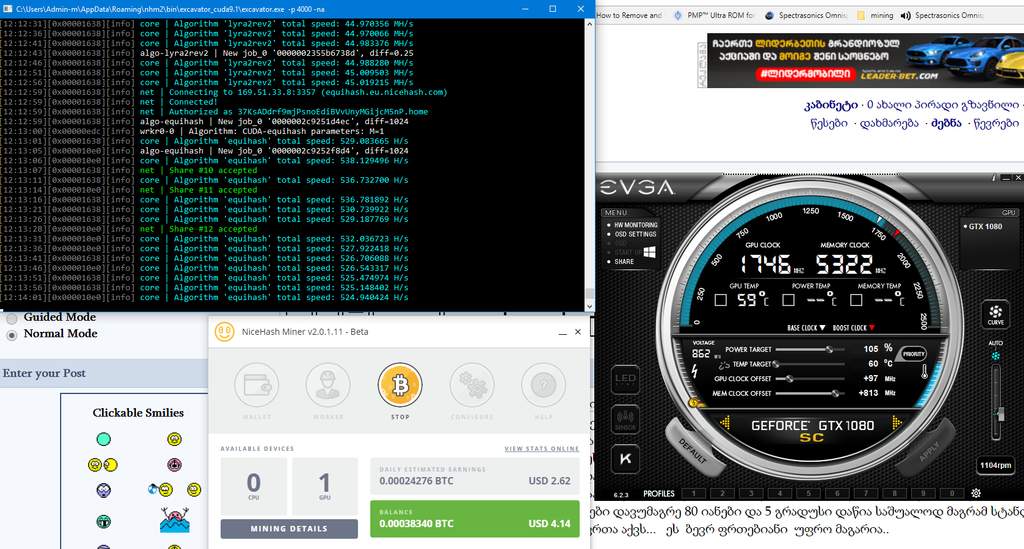Open the NiceHash Help icon

[x=543, y=385]
